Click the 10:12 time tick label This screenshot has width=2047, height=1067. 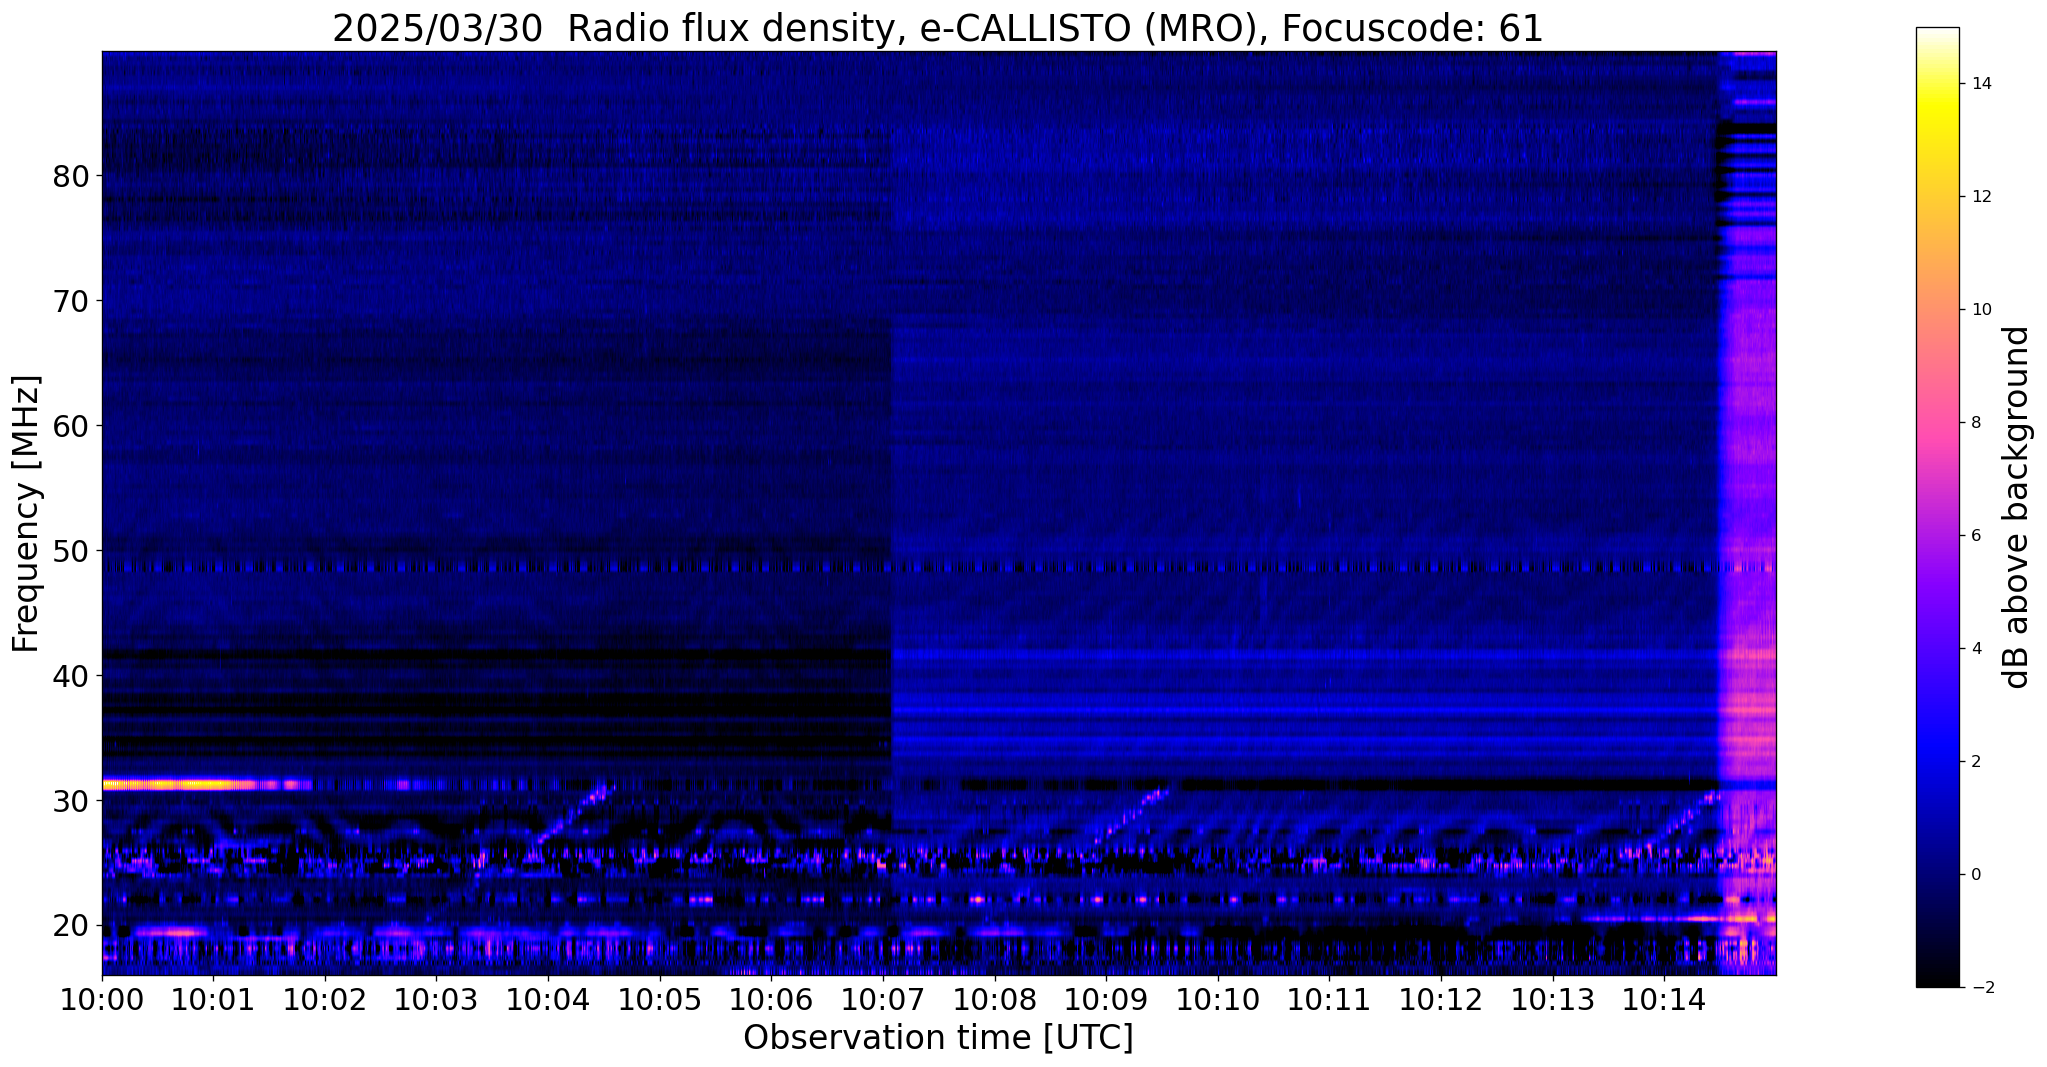pos(1440,998)
